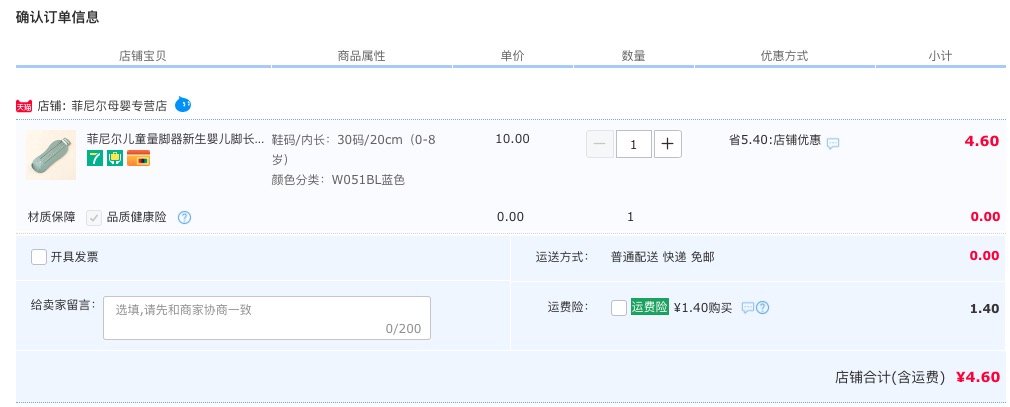1010x407 pixels.
Task: Click the 10.00 unit price
Action: pos(513,139)
